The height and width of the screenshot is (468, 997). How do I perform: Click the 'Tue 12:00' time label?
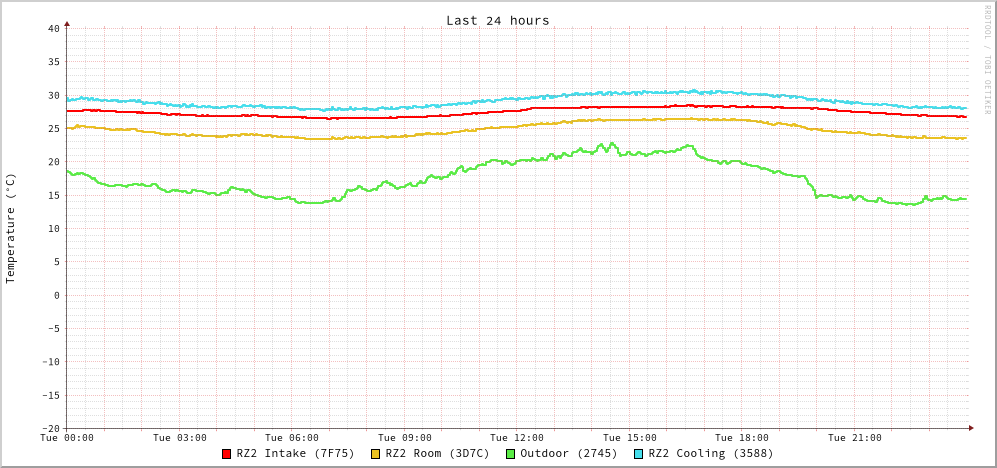[x=517, y=437]
